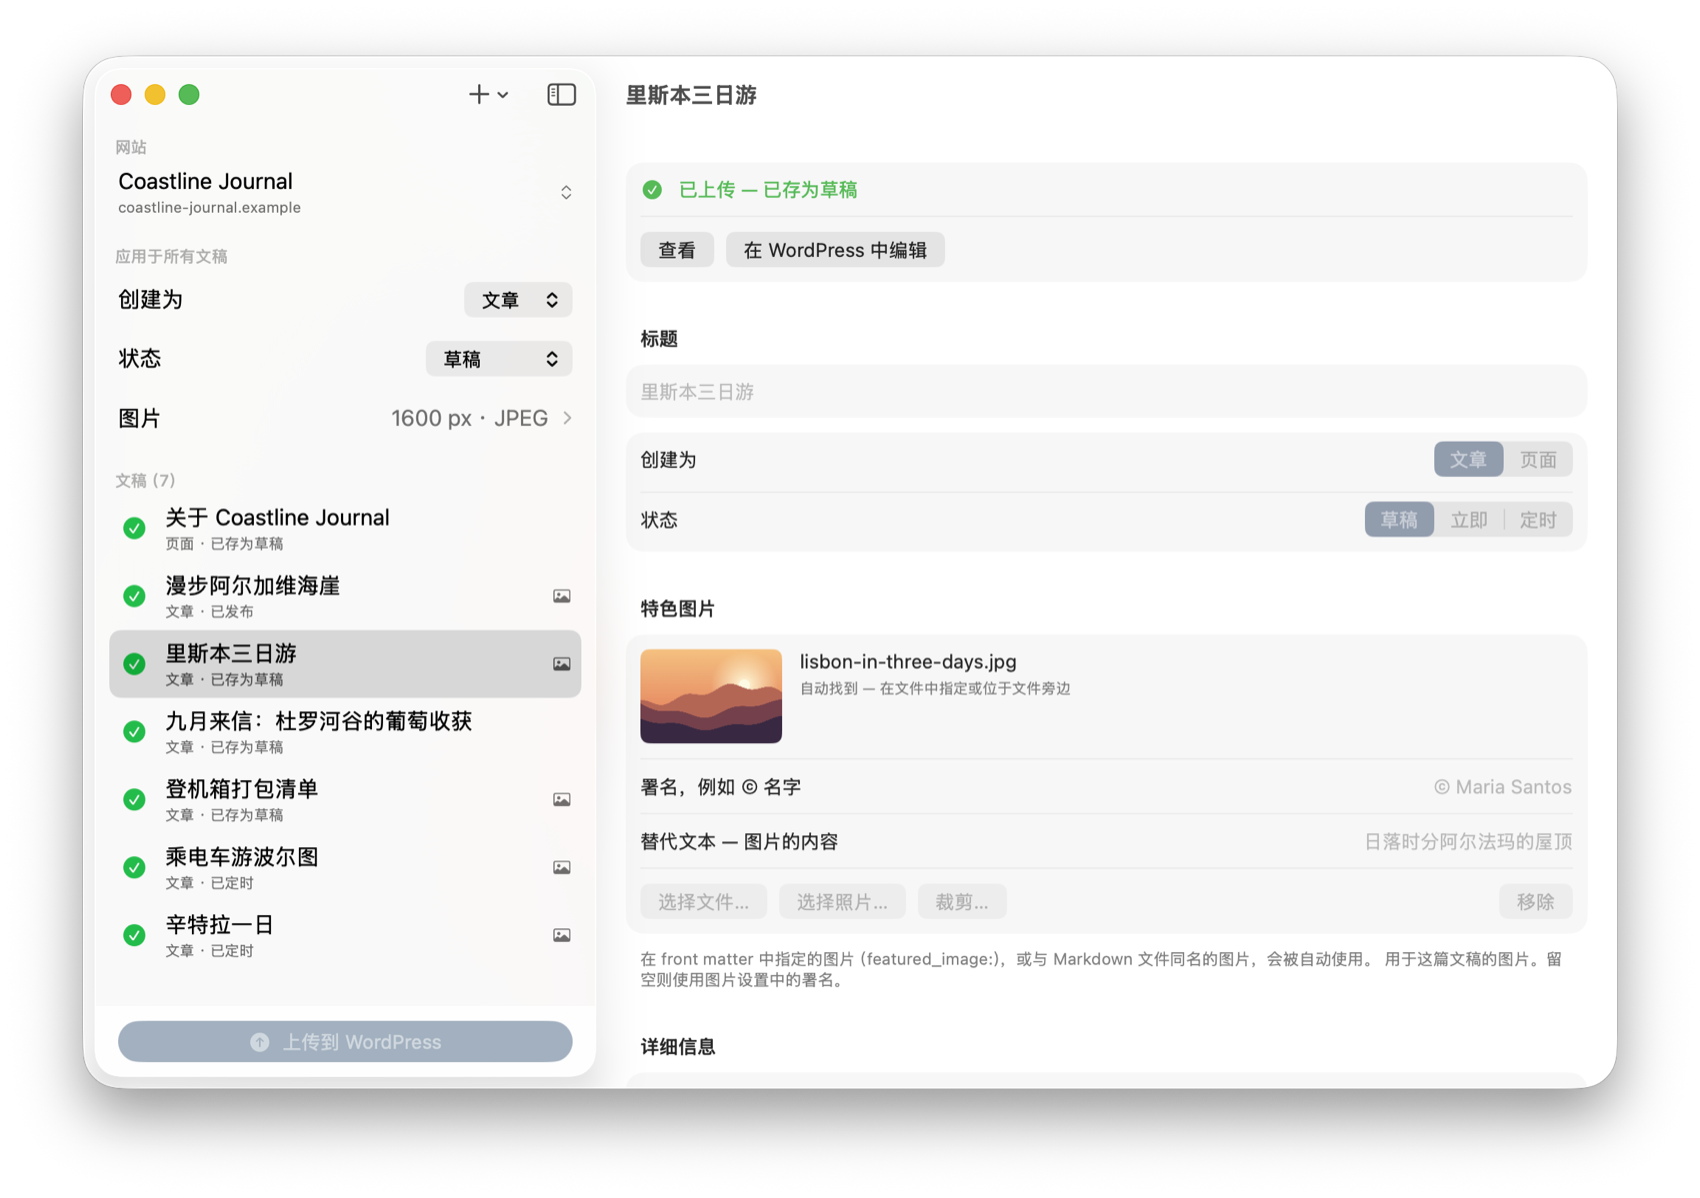Image resolution: width=1700 pixels, height=1198 pixels.
Task: Click the lisbon-in-three-days.jpg thumbnail
Action: point(711,696)
